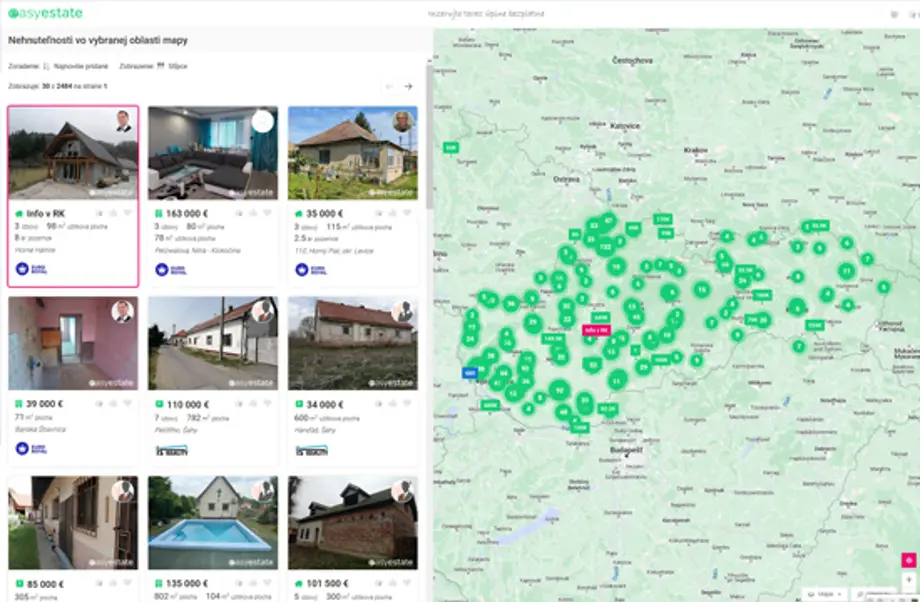Image resolution: width=920 pixels, height=602 pixels.
Task: Click the 110 000 € price text
Action: [188, 405]
